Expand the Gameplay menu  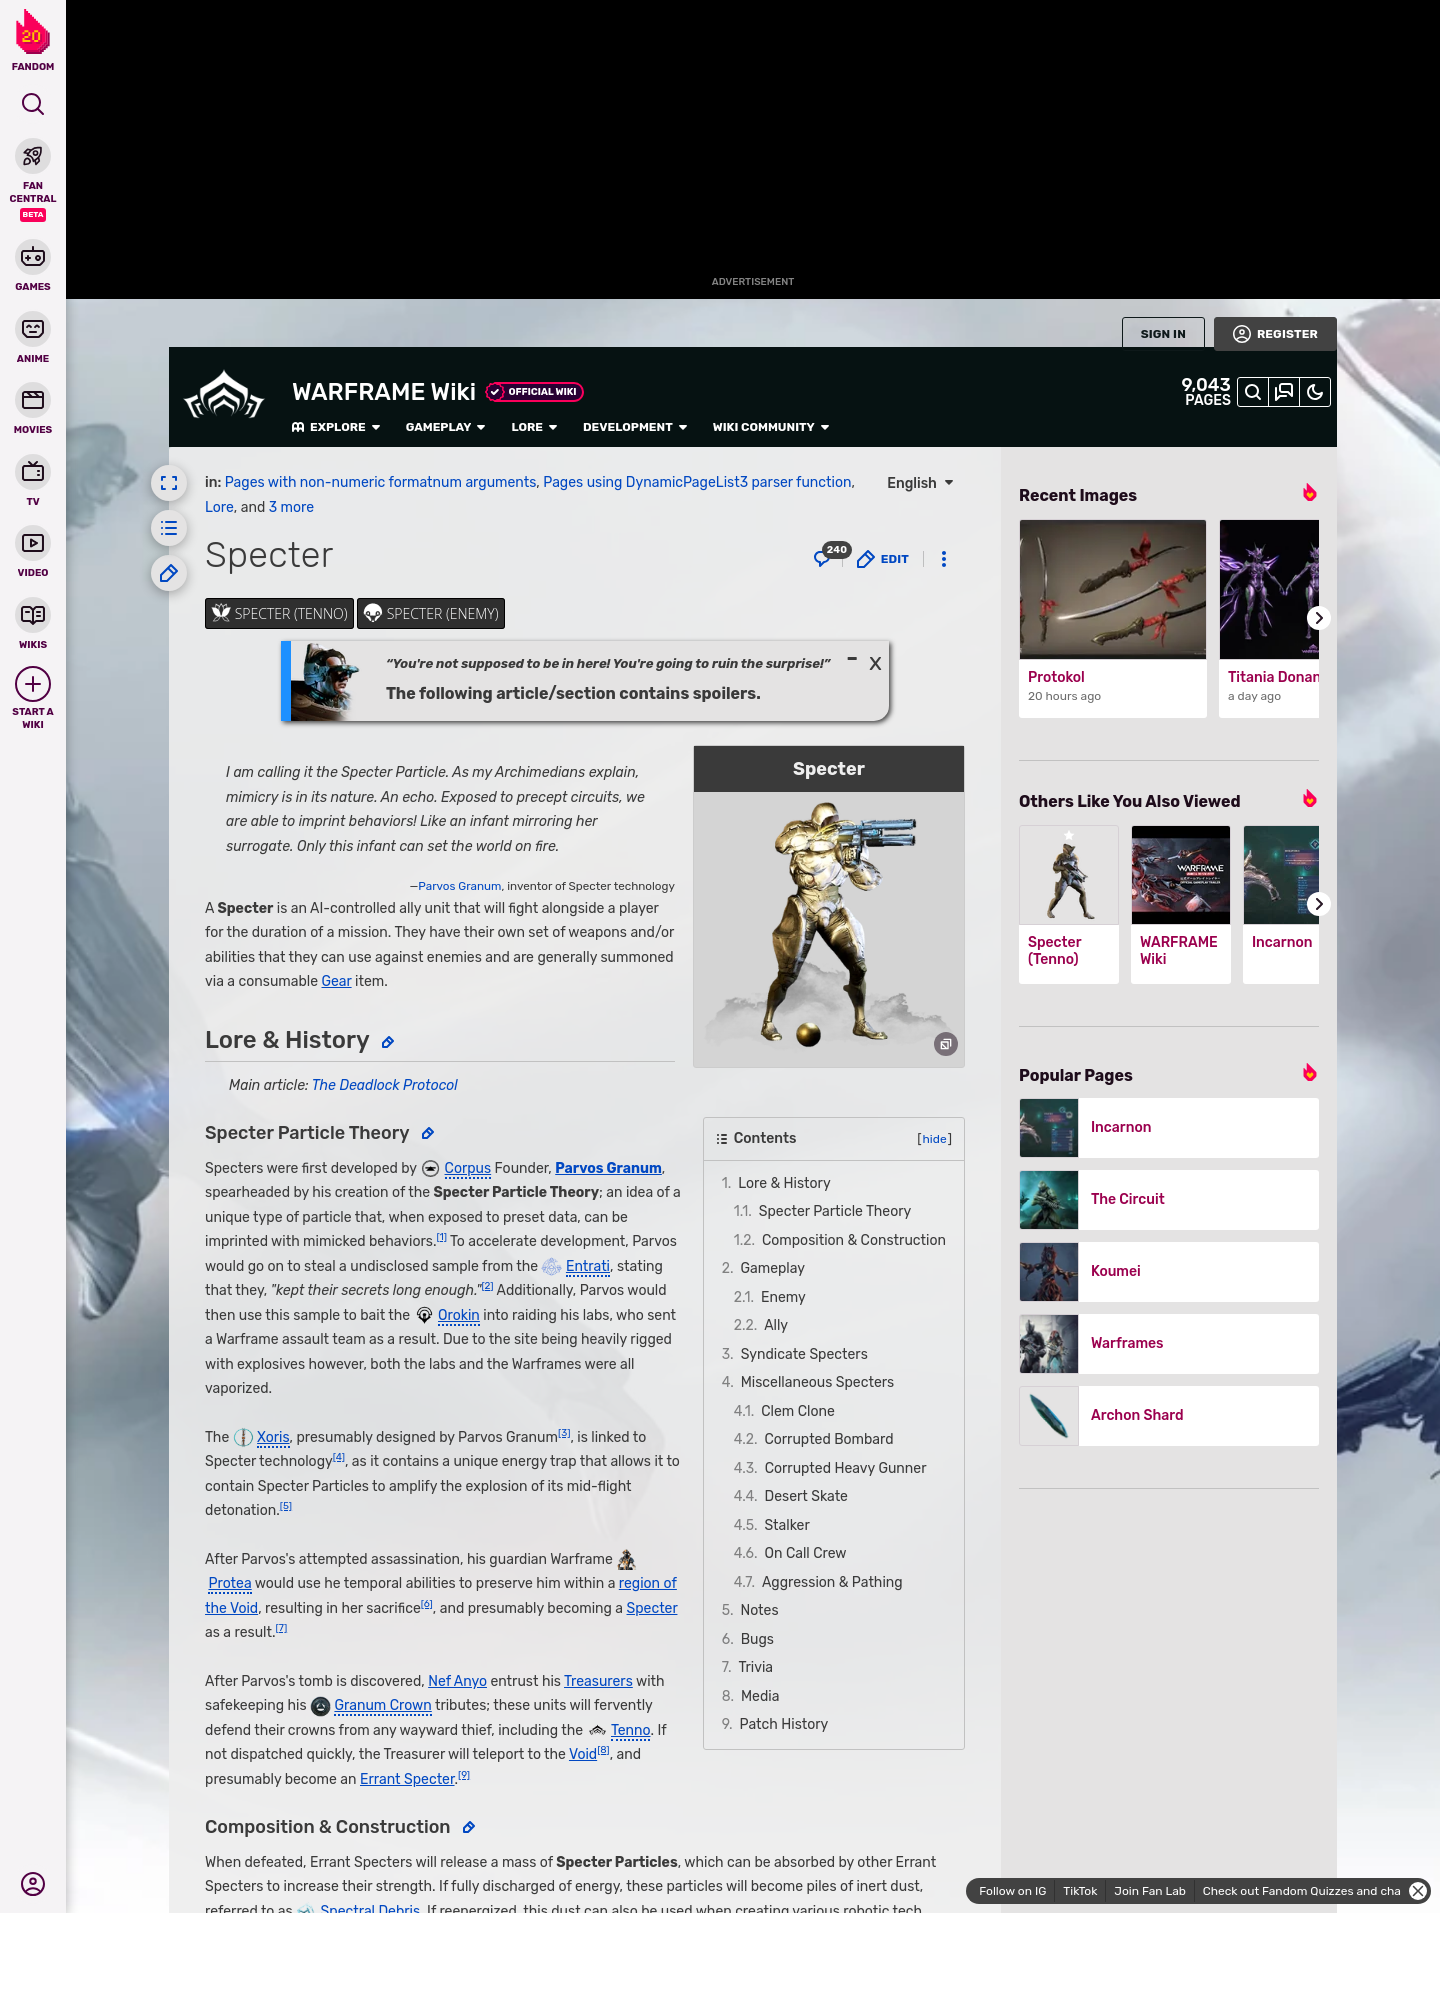point(445,427)
